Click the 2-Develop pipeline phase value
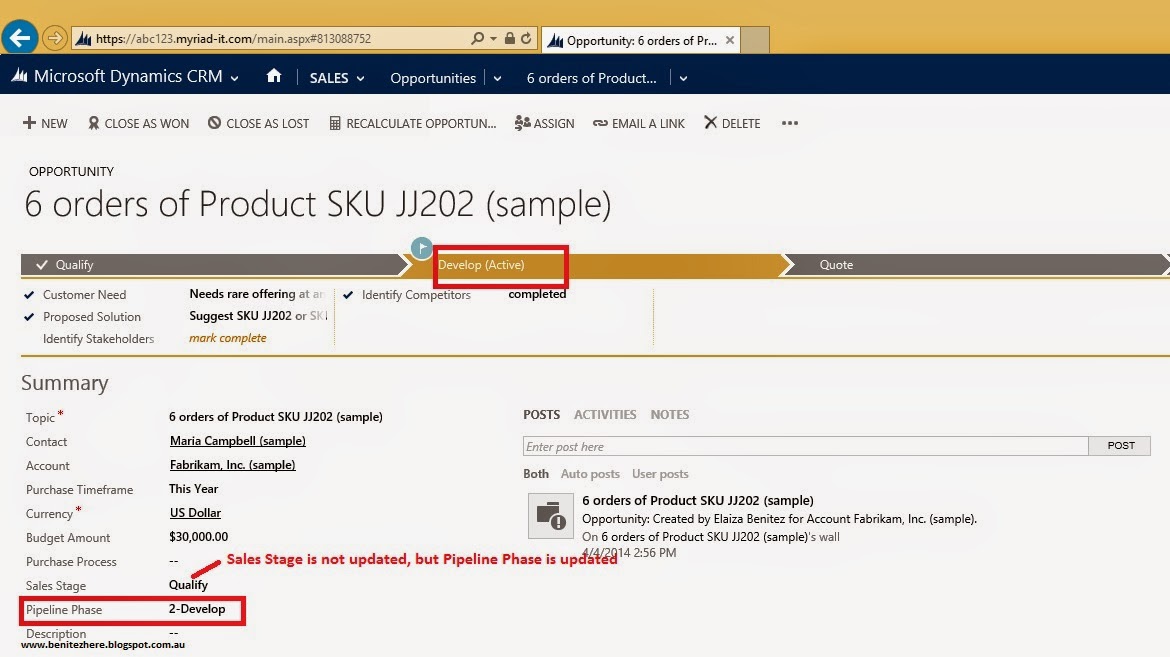The height and width of the screenshot is (657, 1170). pyautogui.click(x=197, y=609)
